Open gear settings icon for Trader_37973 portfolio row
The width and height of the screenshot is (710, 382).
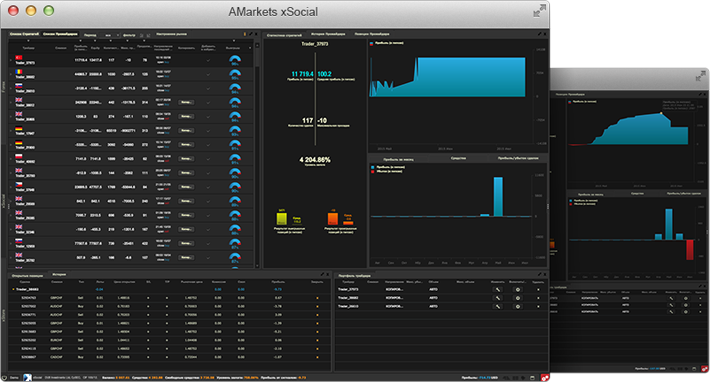pyautogui.click(x=518, y=290)
